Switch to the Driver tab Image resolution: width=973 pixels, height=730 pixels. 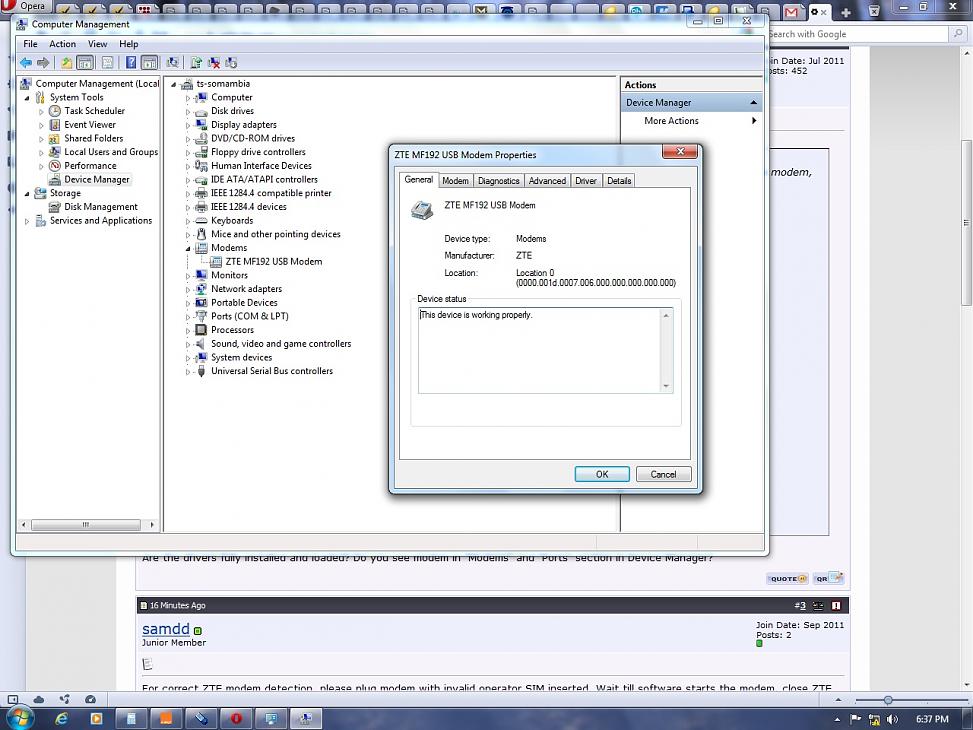586,181
